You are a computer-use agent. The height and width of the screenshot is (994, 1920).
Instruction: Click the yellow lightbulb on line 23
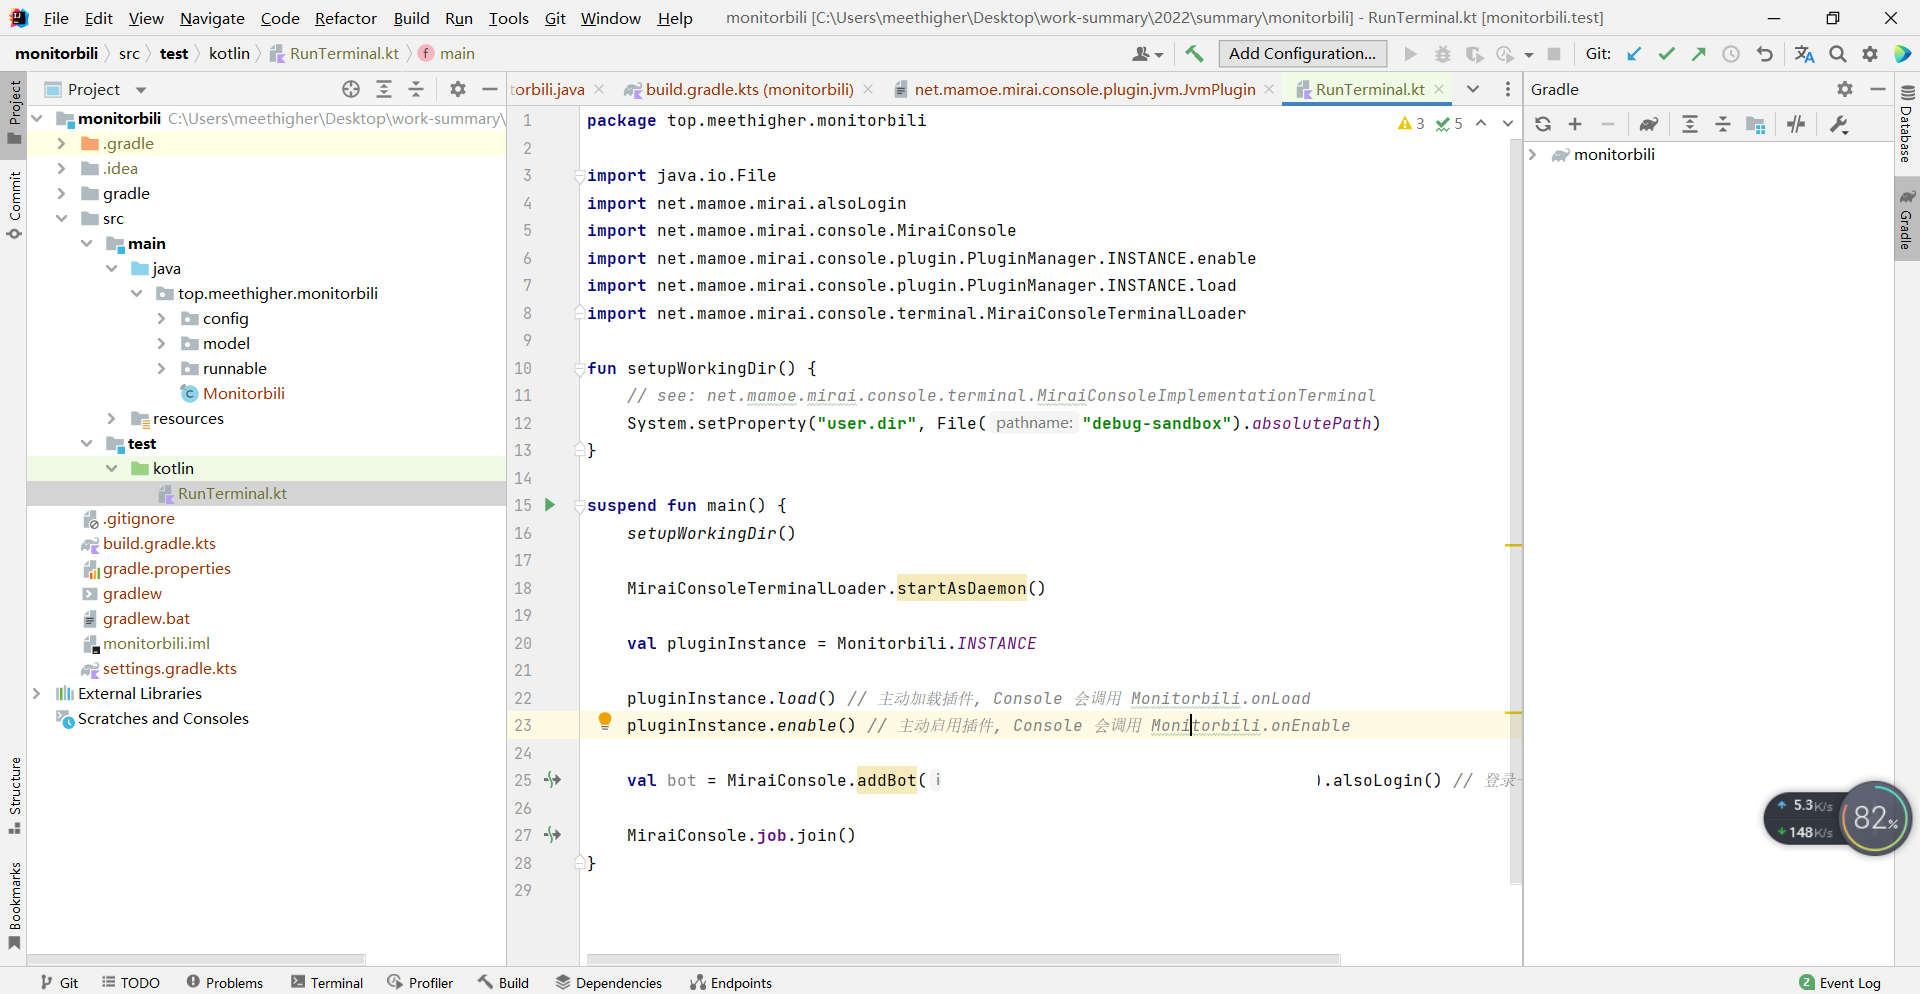[x=605, y=721]
